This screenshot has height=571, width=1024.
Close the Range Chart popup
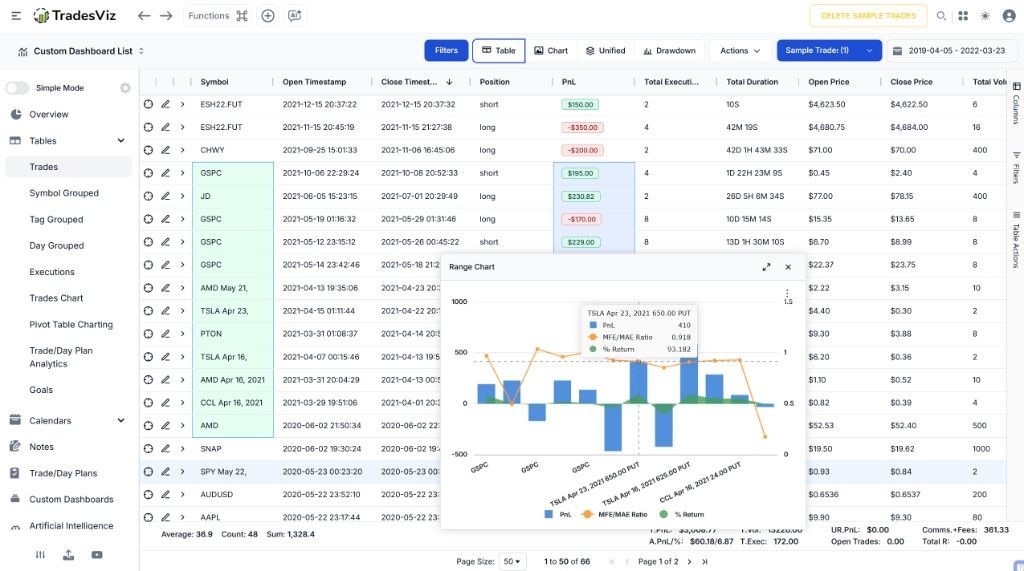tap(788, 267)
